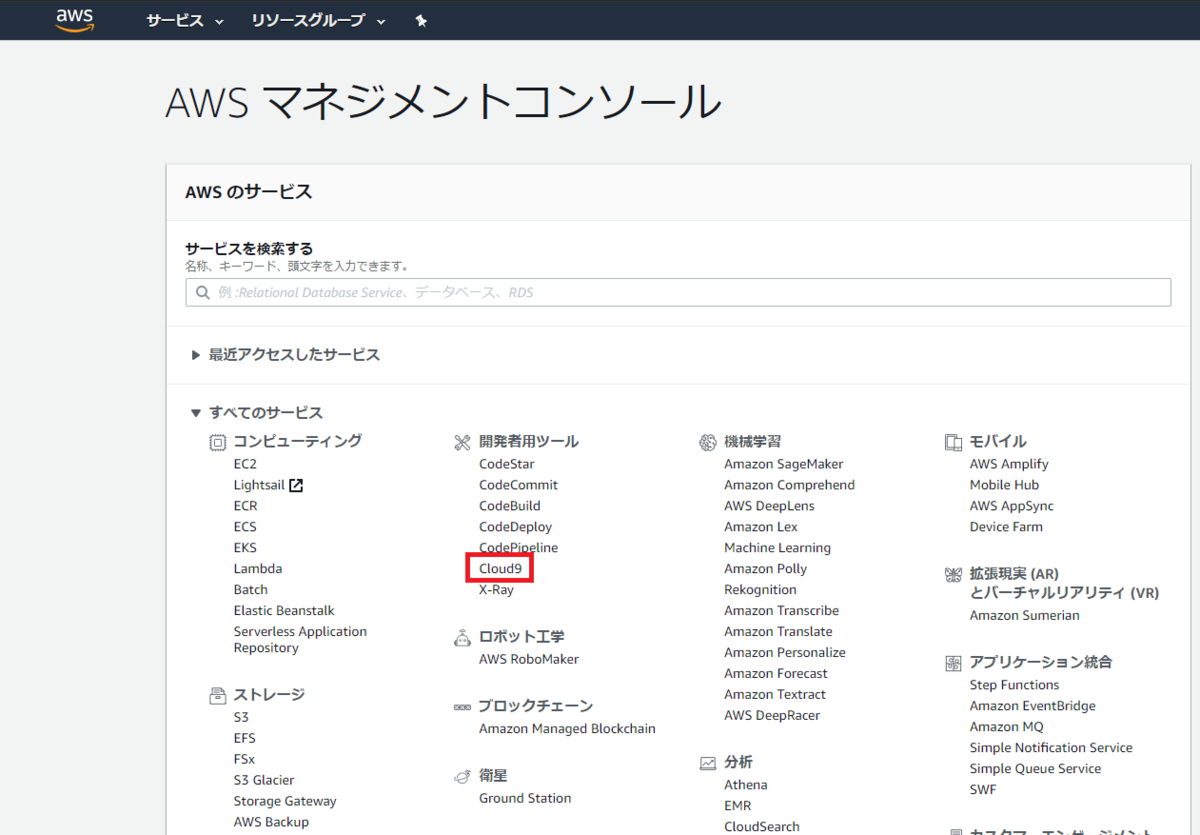Open Mobile Hub
Viewport: 1200px width, 835px height.
[1004, 485]
